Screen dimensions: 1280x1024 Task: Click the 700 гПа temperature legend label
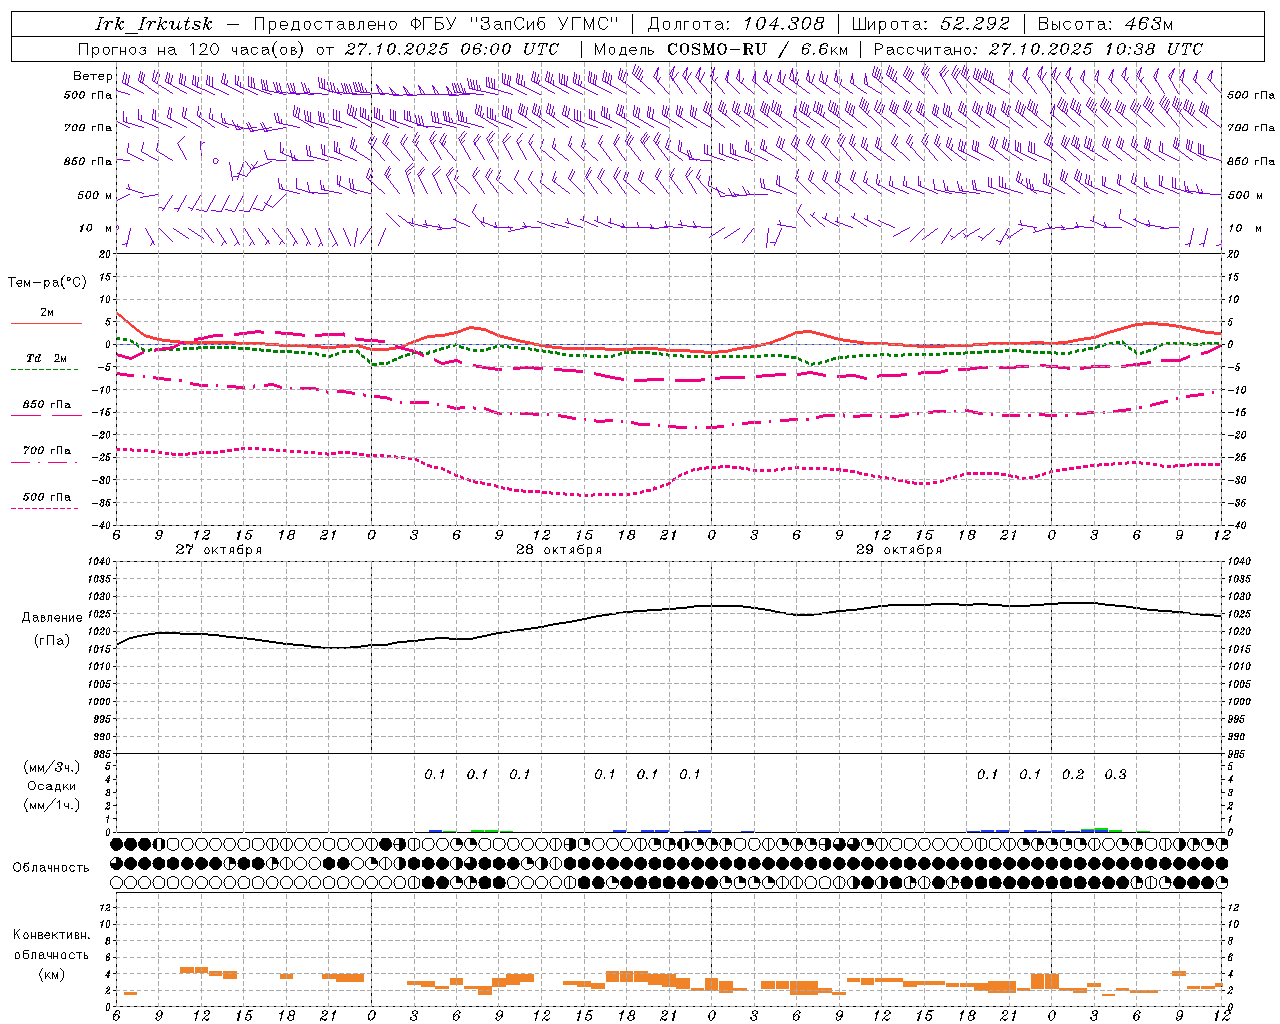[47, 451]
